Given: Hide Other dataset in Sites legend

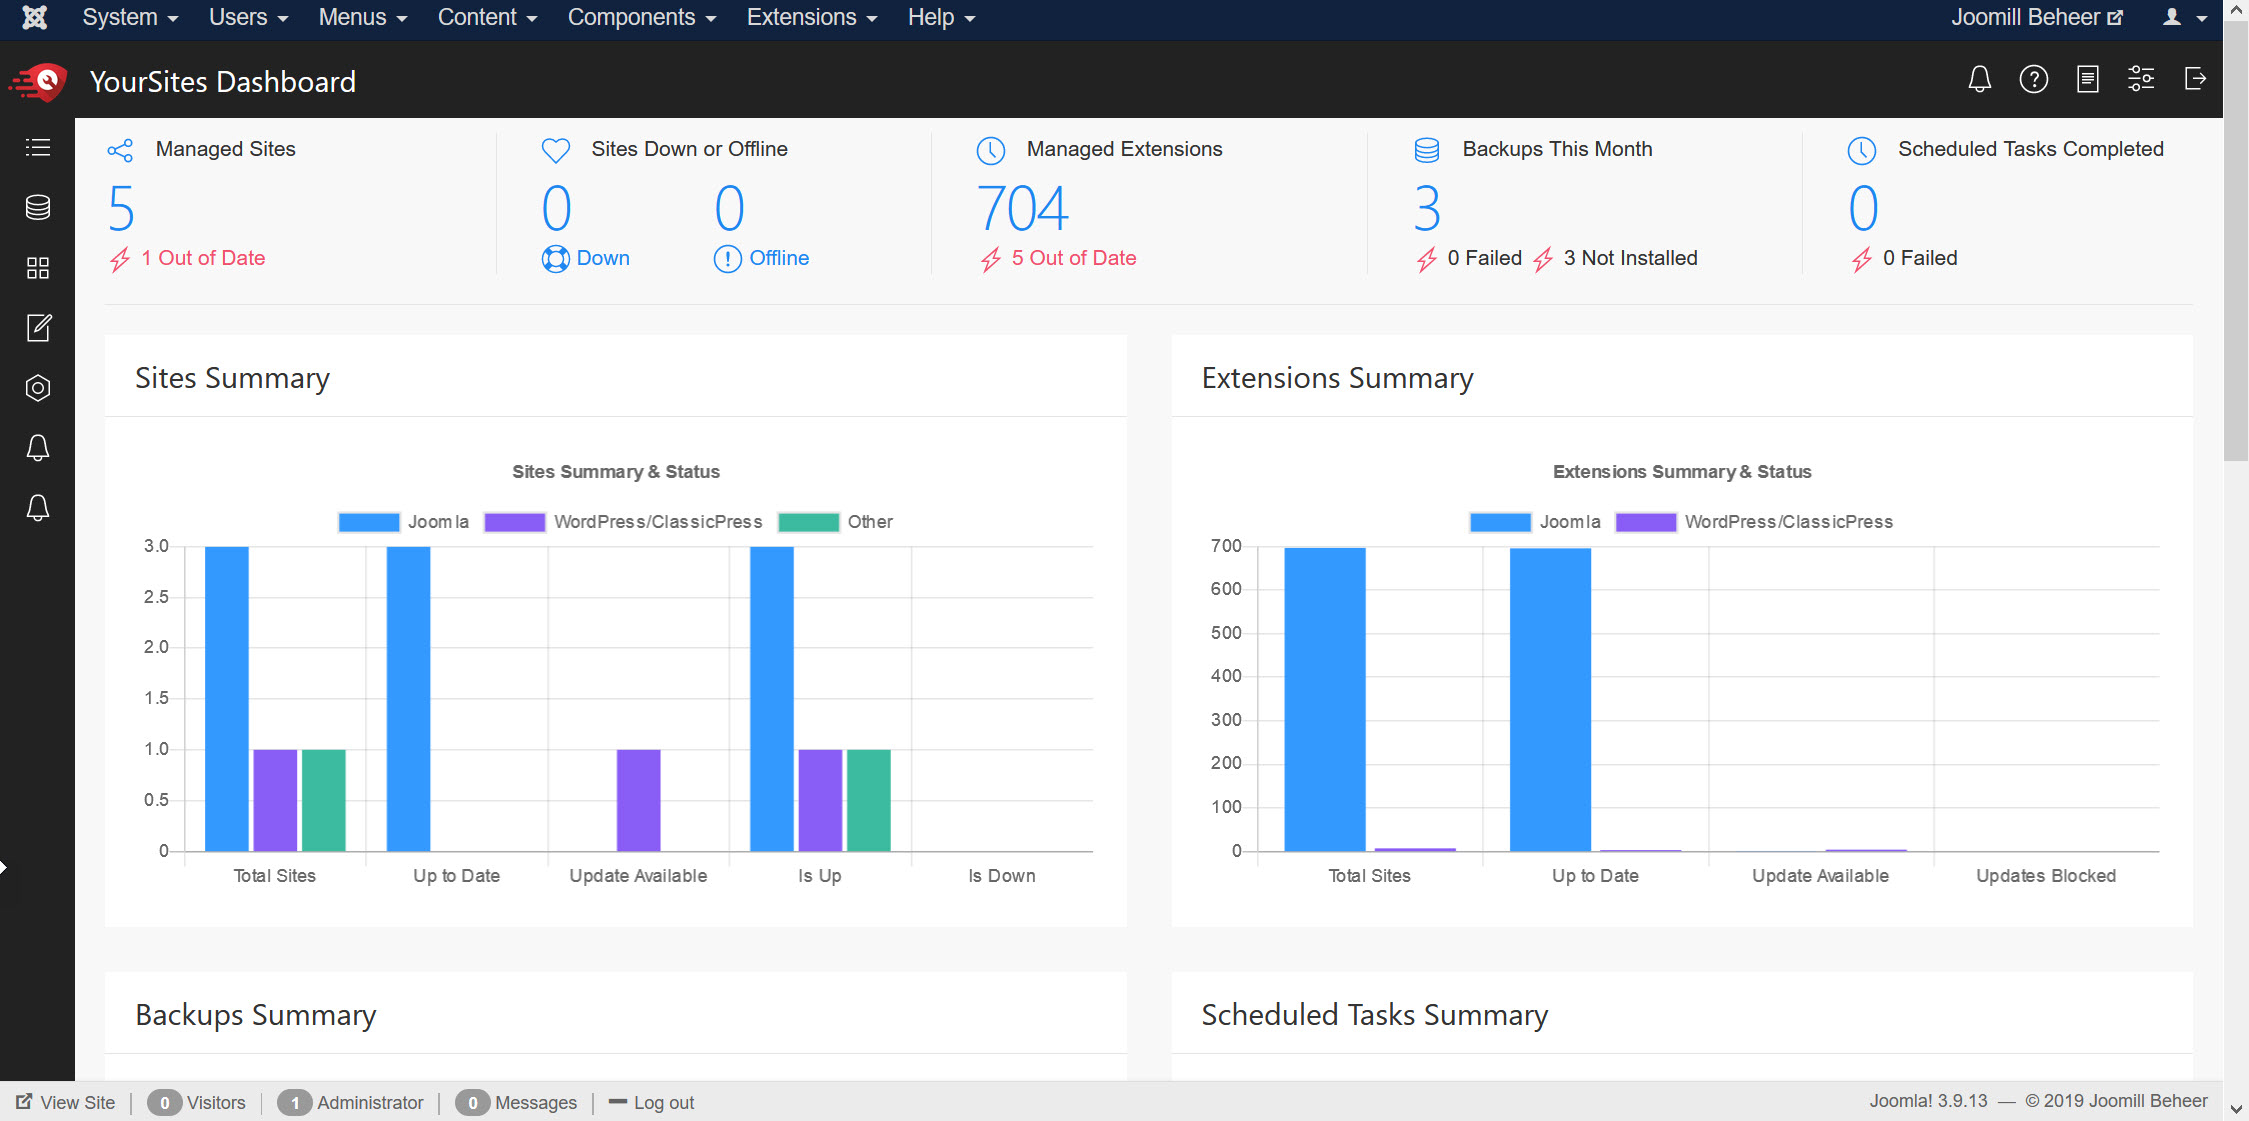Looking at the screenshot, I should [836, 522].
